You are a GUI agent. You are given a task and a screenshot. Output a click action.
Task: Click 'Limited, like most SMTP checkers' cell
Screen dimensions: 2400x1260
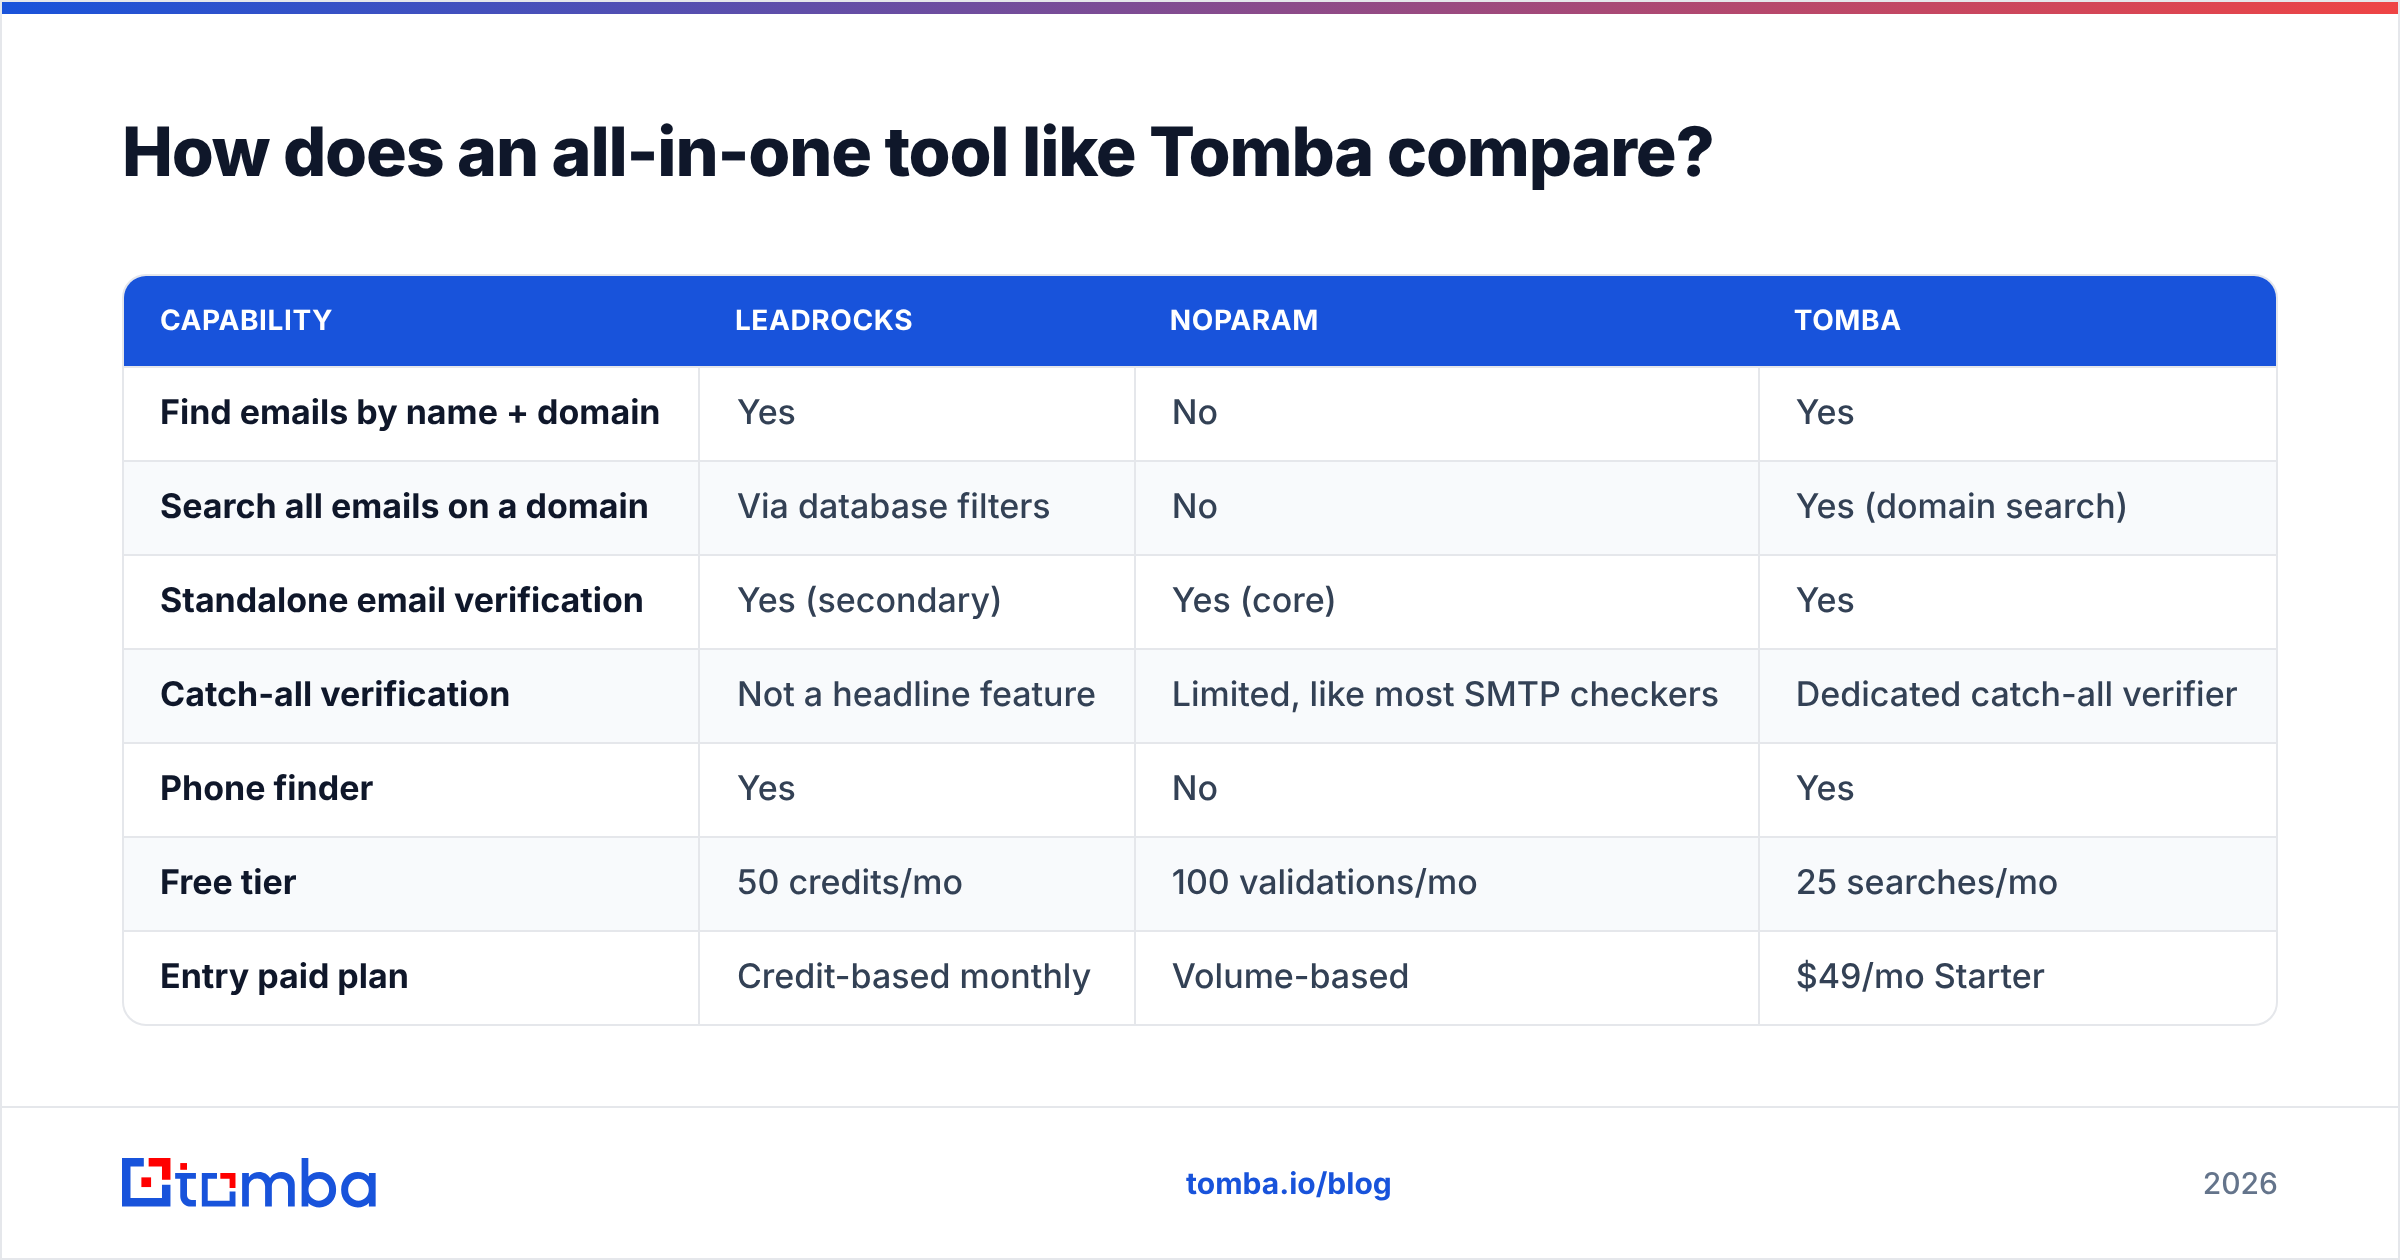pyautogui.click(x=1445, y=694)
